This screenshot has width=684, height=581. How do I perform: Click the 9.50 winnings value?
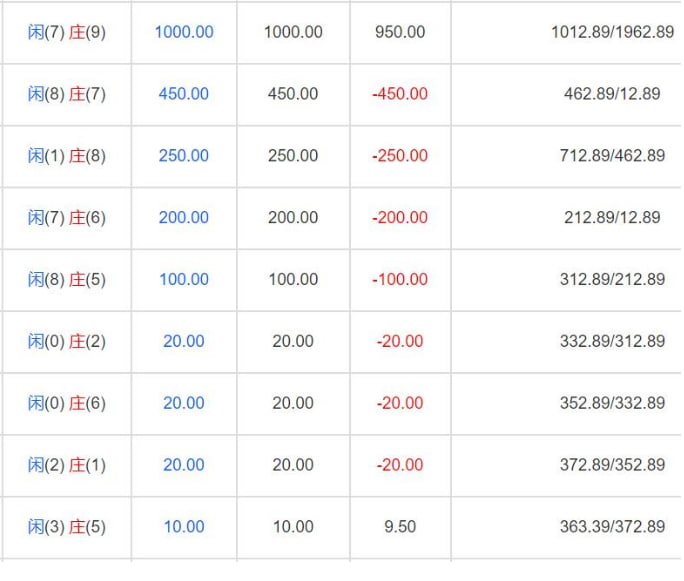point(400,527)
